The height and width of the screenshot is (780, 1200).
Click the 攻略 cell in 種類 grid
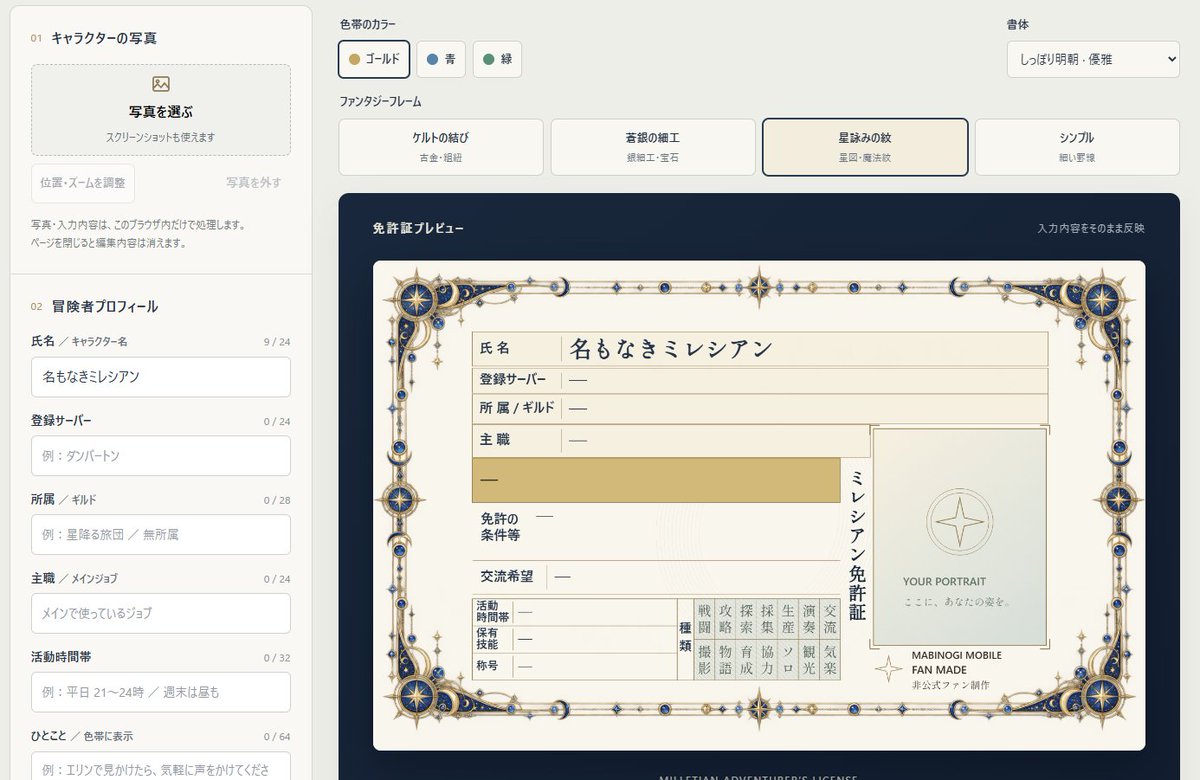tap(726, 619)
